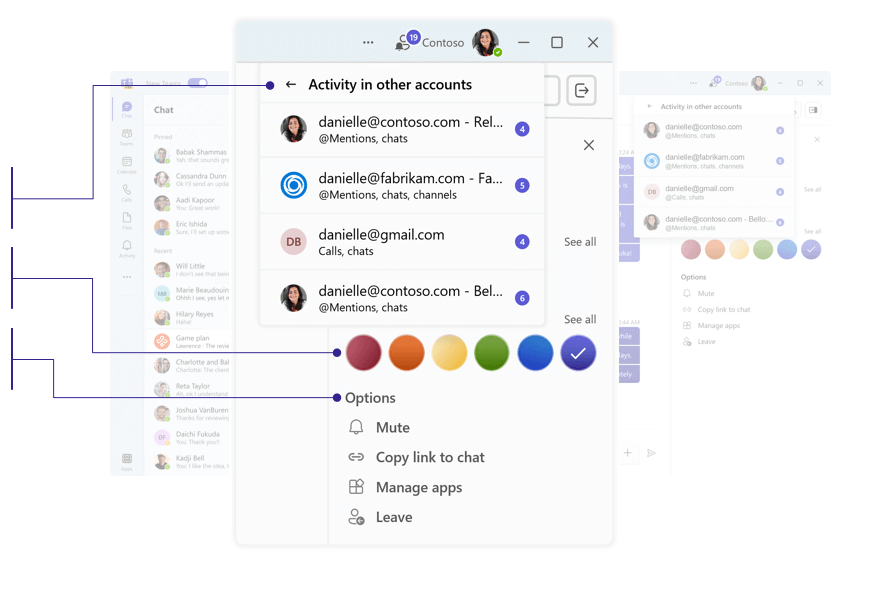Screen dimensions: 896x615
Task: Click Copy link to chat
Action: (429, 458)
